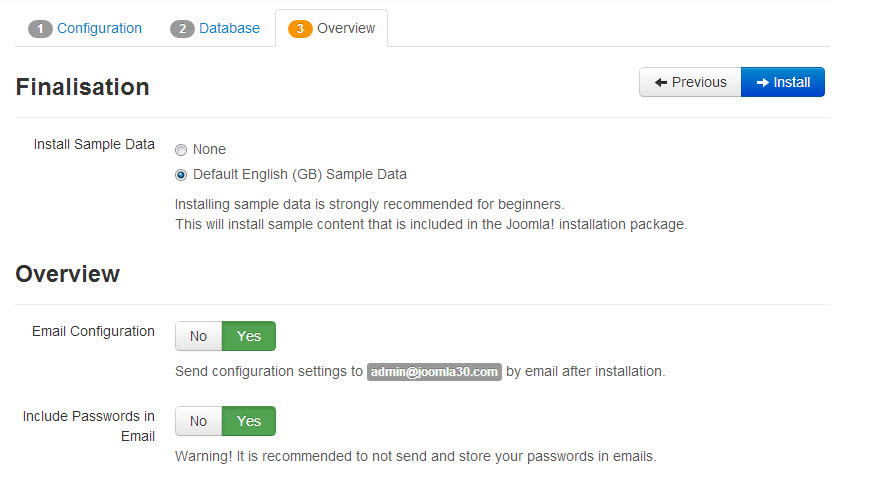Go back to the Configuration tab label
The width and height of the screenshot is (885, 485).
click(x=99, y=28)
